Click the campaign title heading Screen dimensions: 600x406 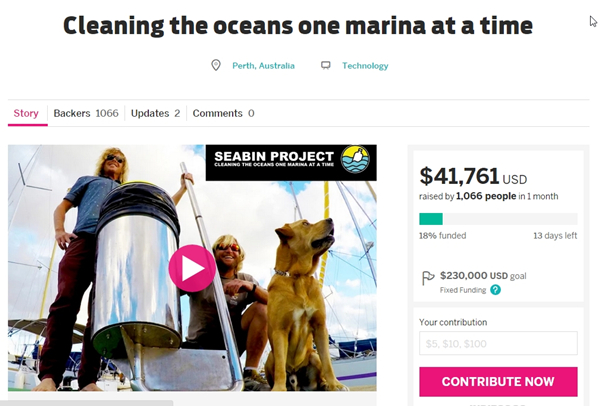298,26
